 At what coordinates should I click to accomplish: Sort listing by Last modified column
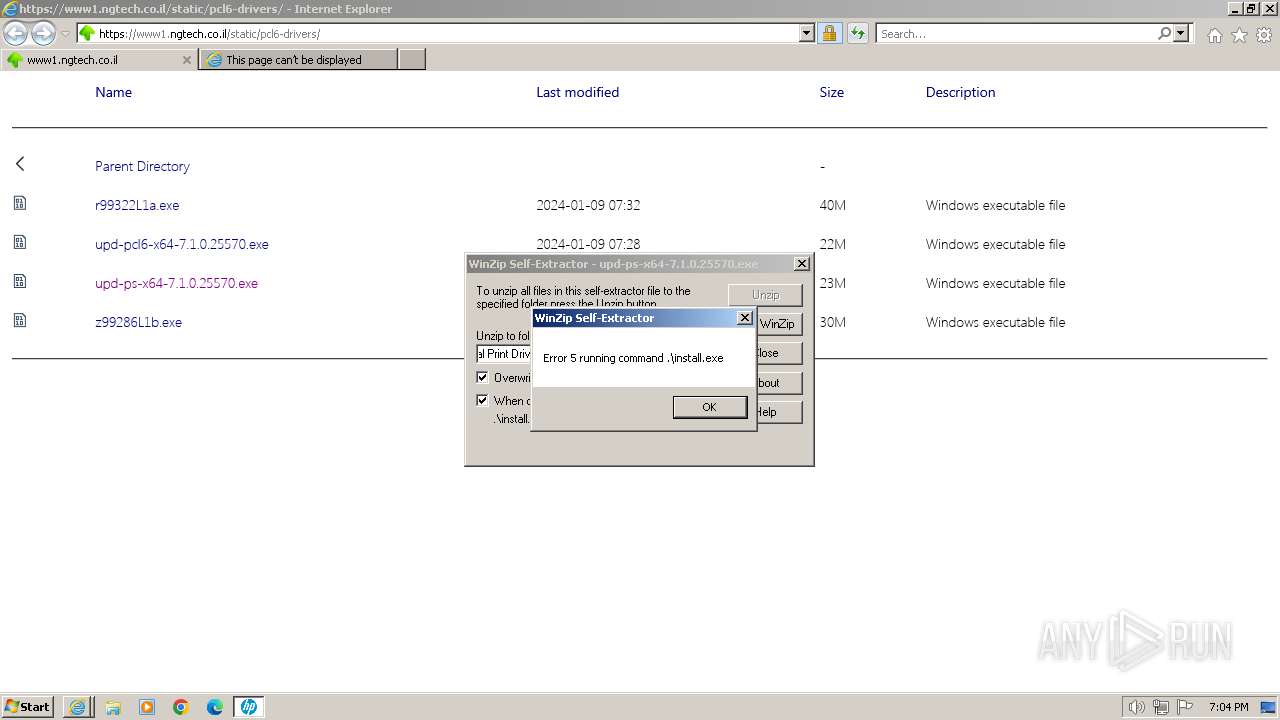(x=577, y=92)
